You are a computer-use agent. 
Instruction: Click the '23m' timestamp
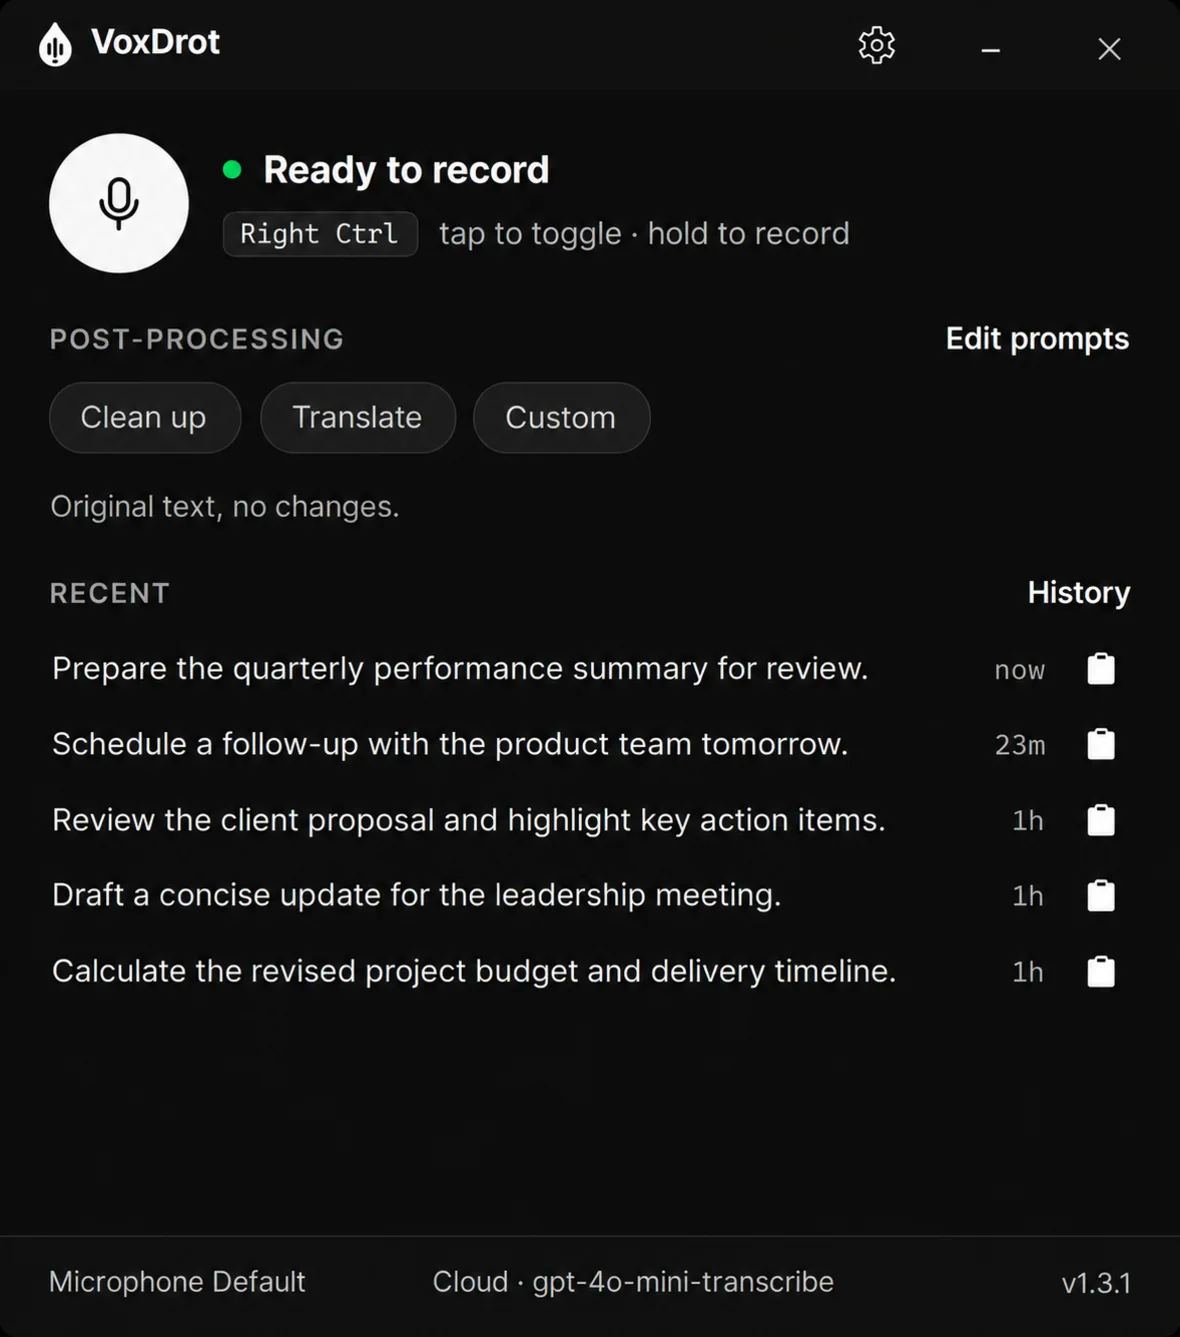tap(1020, 745)
